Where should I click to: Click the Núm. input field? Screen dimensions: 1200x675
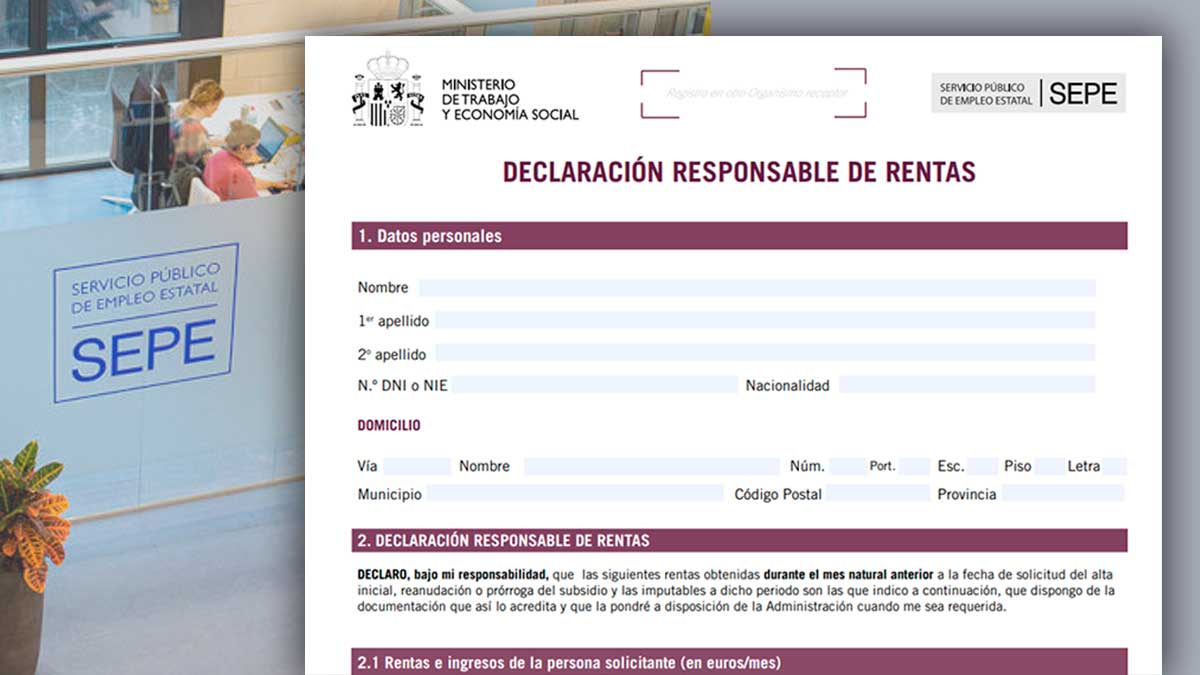(x=847, y=466)
